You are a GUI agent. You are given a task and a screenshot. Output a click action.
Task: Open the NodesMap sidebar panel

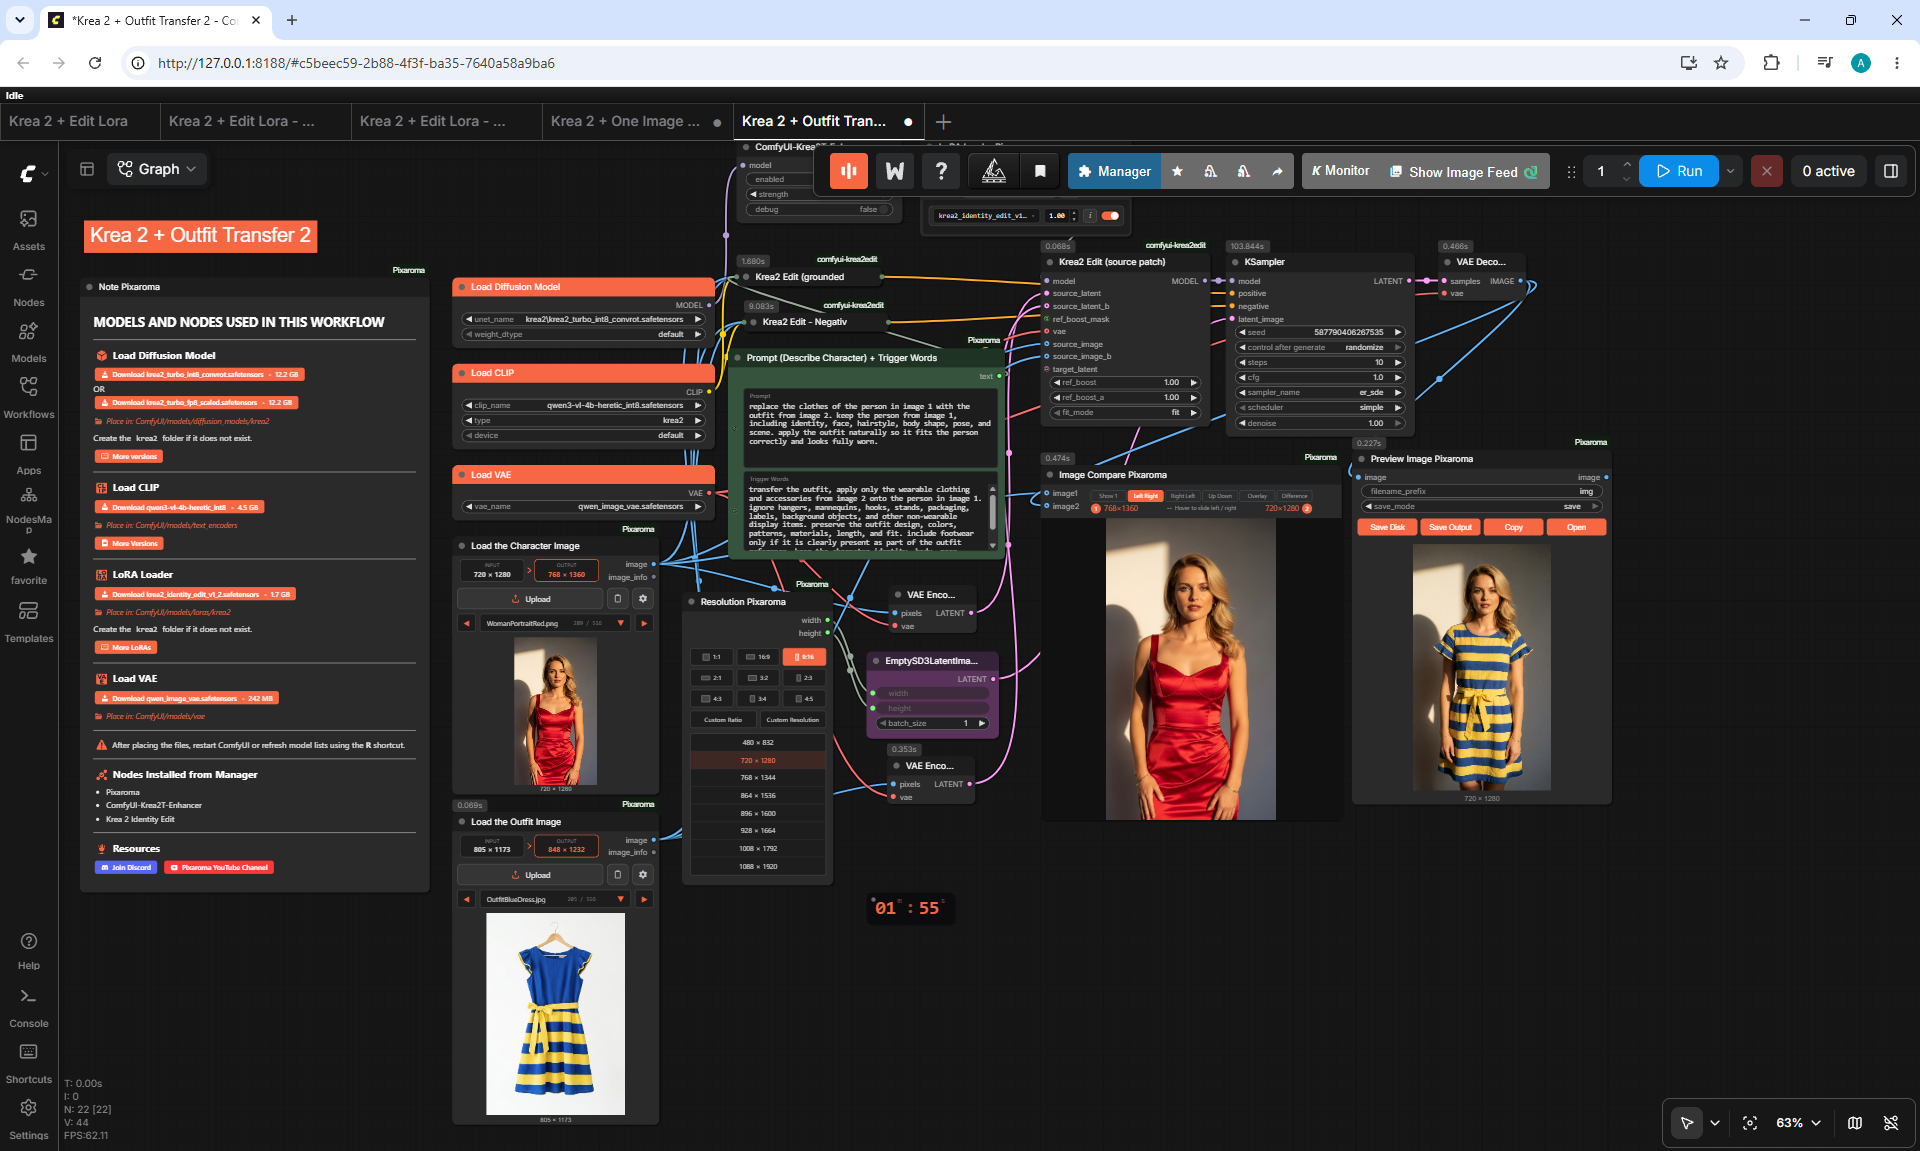coord(28,509)
